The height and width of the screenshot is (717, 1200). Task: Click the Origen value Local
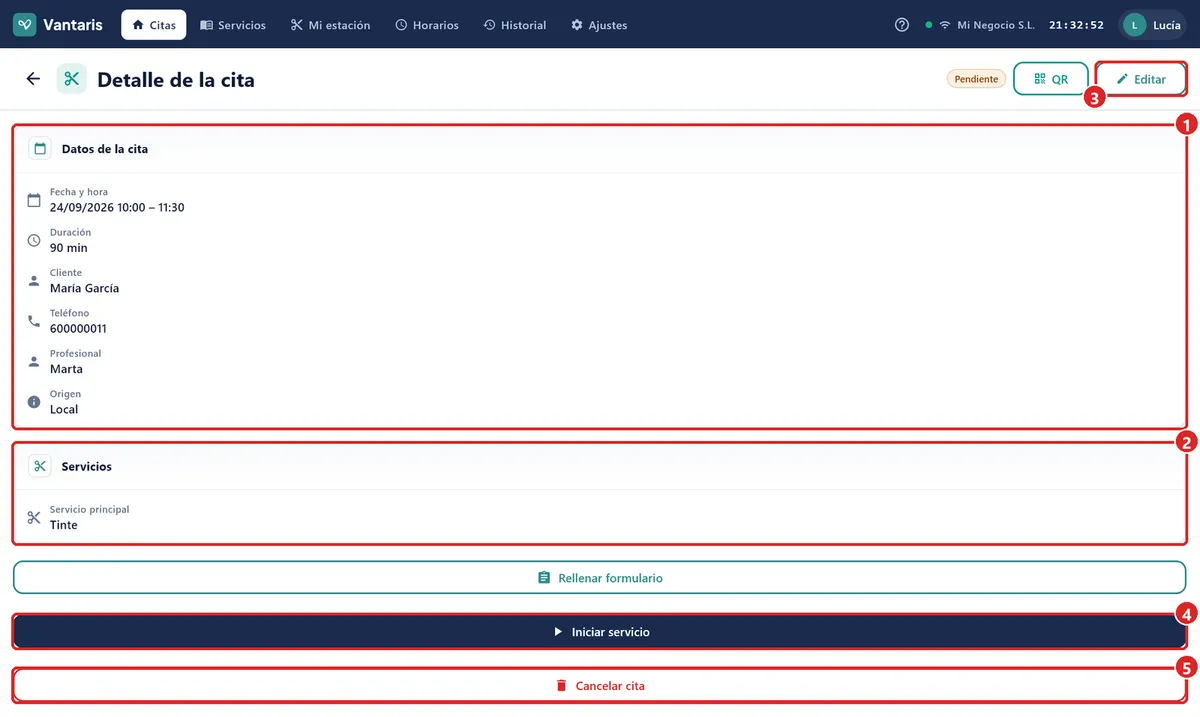coord(64,409)
